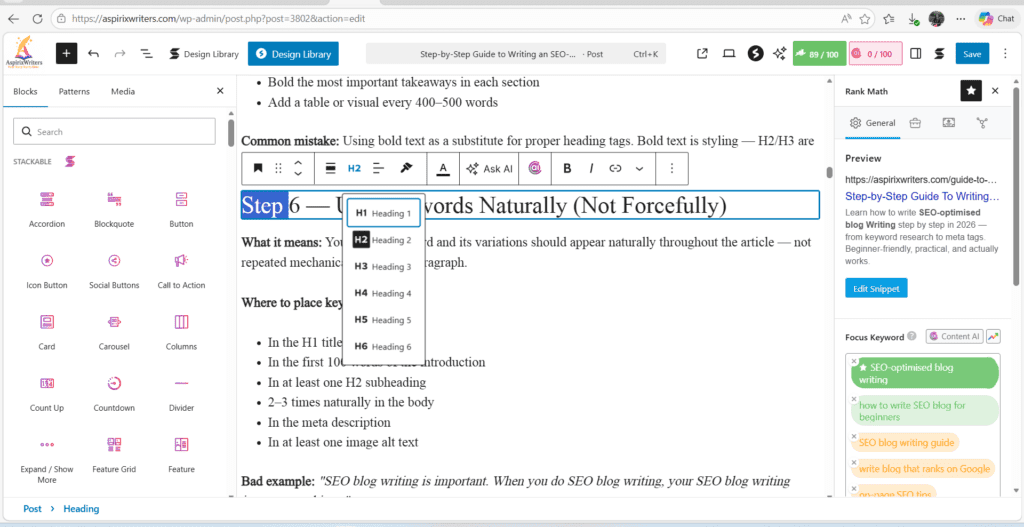Switch to the Media tab

(x=123, y=91)
